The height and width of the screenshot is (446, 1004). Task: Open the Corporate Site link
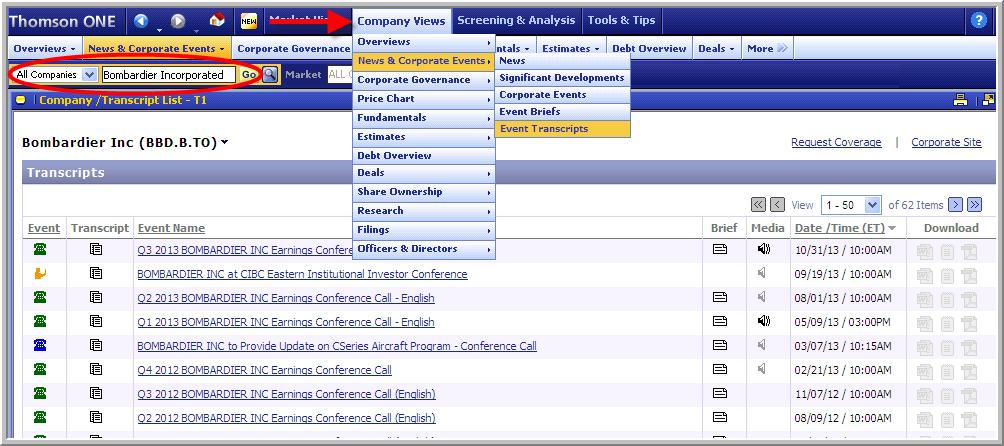[x=946, y=143]
